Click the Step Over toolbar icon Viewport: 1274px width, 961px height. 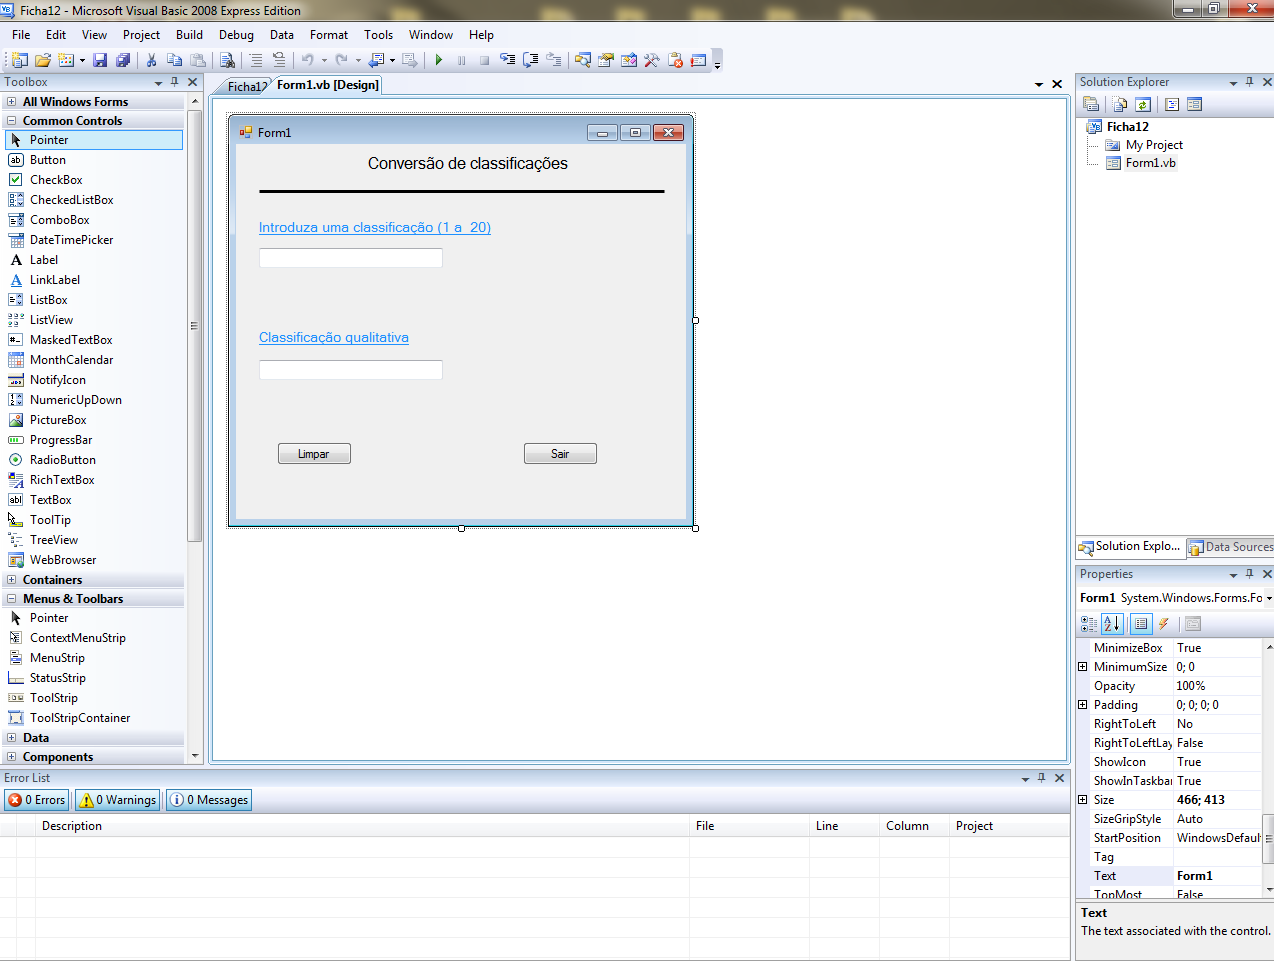531,60
